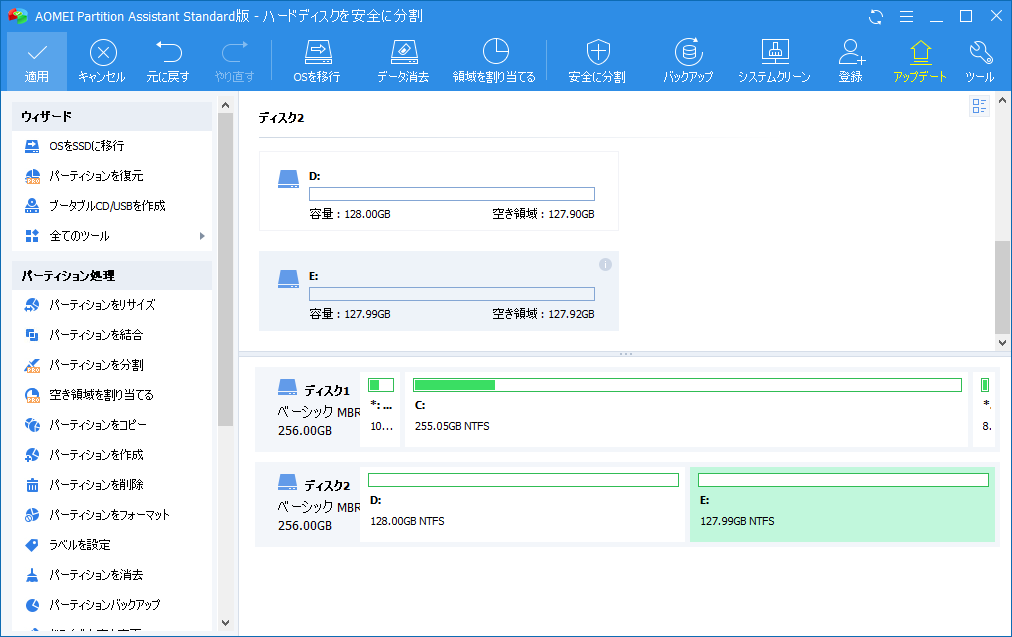Screen dimensions: 1012x637
Task: Click the C: partition usage bar
Action: point(687,385)
